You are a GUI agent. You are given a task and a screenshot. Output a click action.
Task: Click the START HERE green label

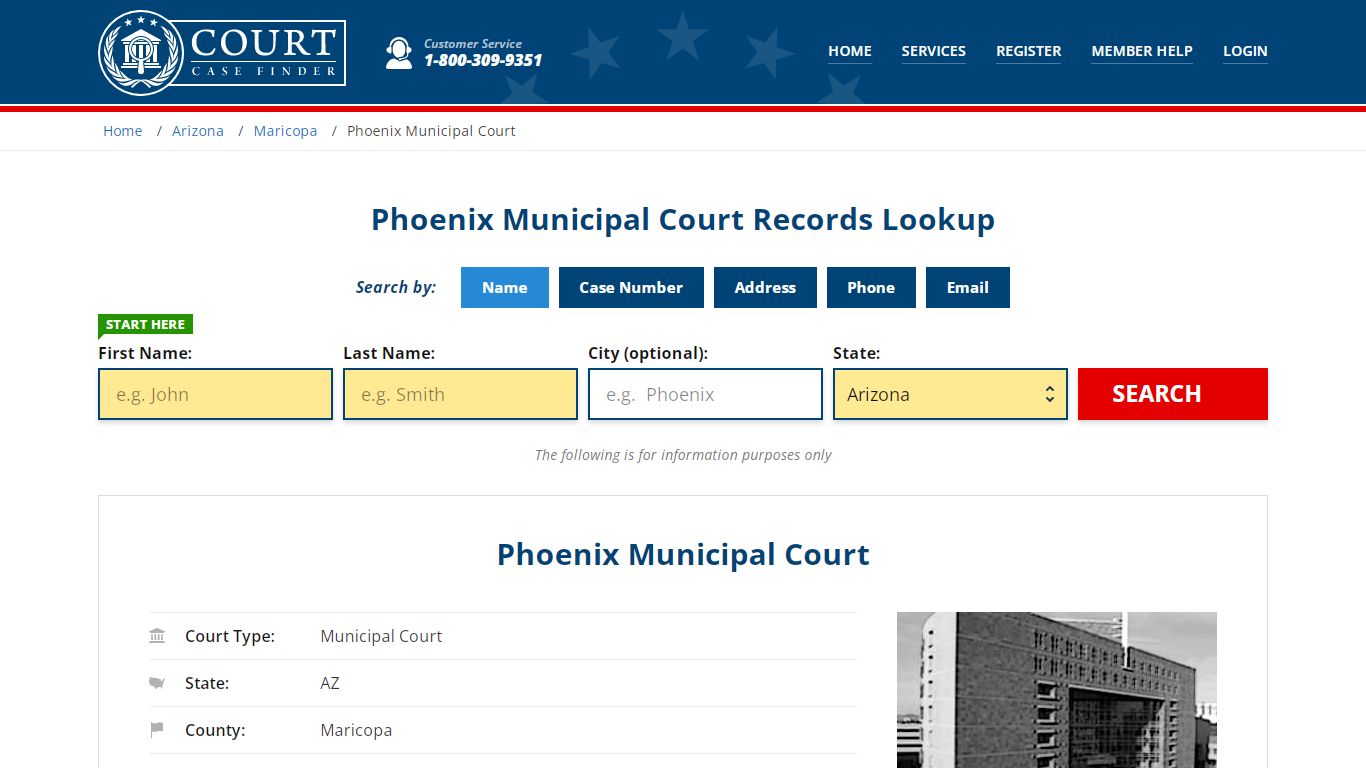point(145,324)
